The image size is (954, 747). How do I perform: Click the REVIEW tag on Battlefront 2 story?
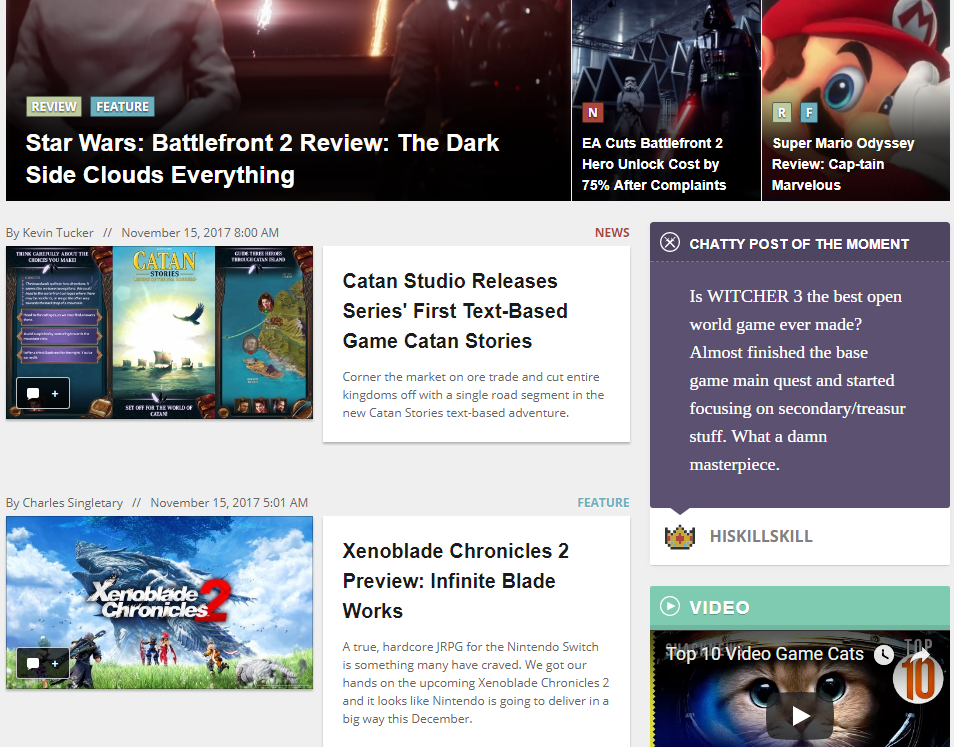54,106
